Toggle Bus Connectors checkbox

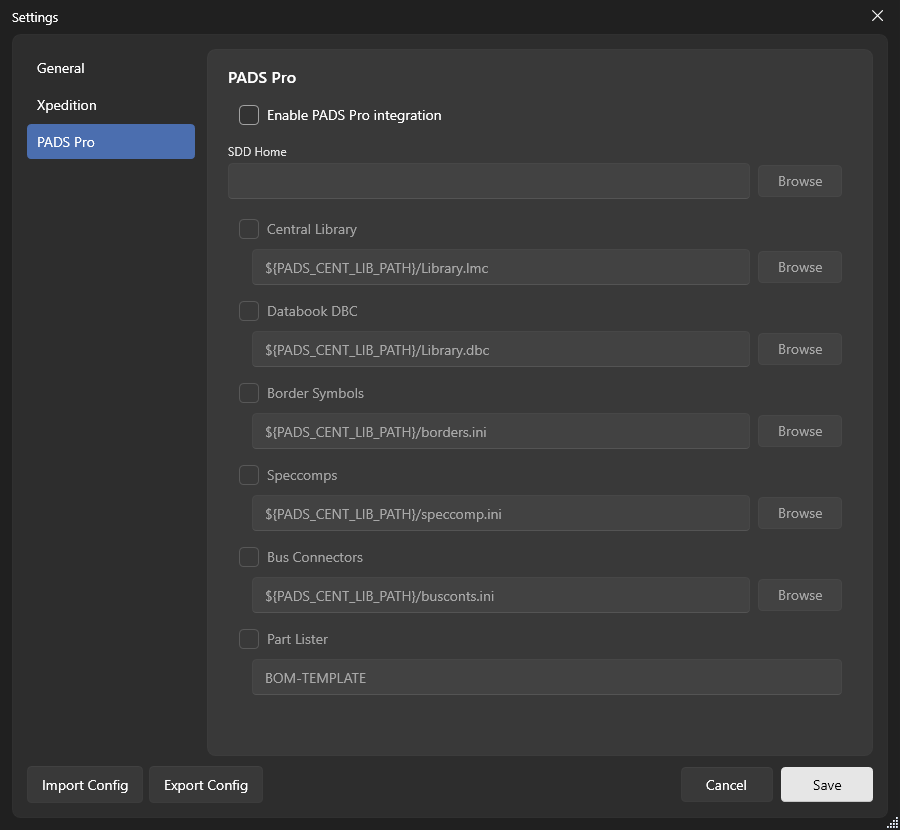coord(249,557)
